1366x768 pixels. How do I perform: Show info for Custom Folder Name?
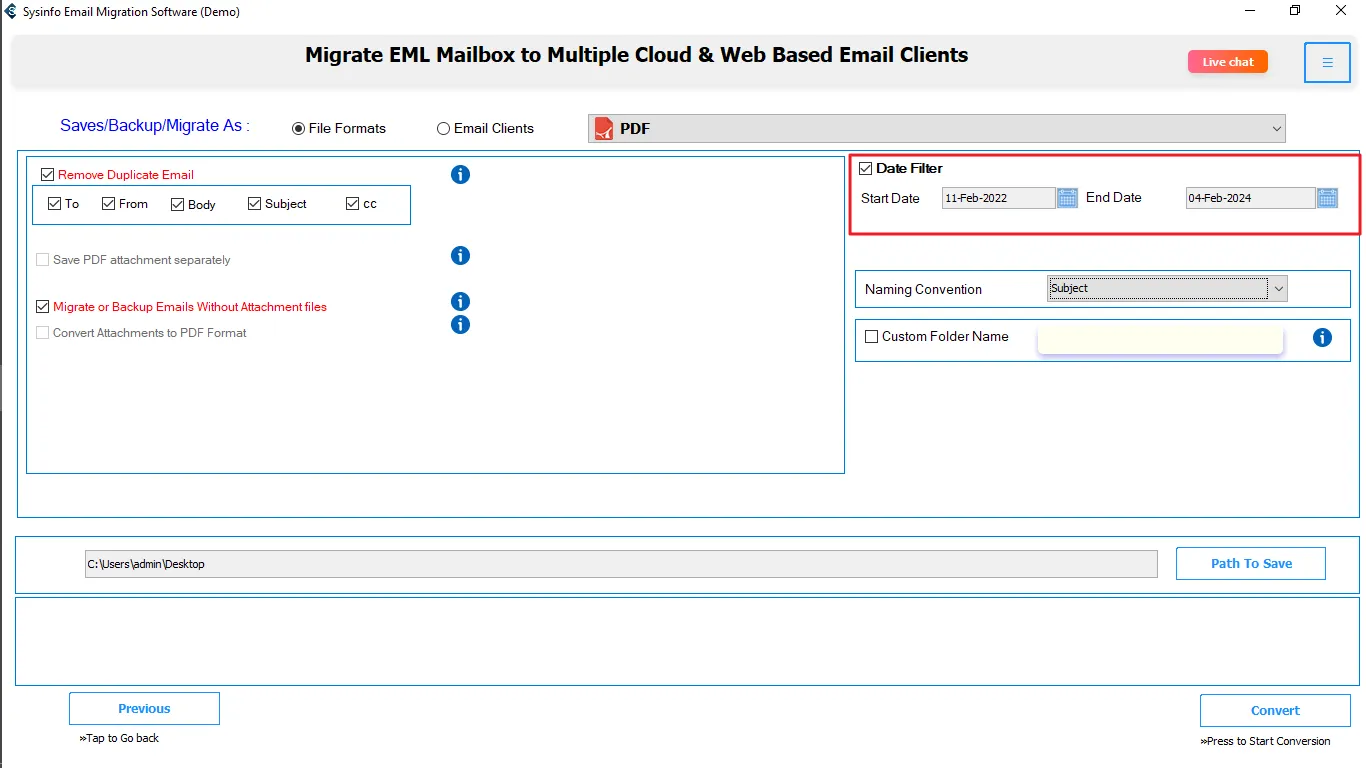coord(1322,338)
